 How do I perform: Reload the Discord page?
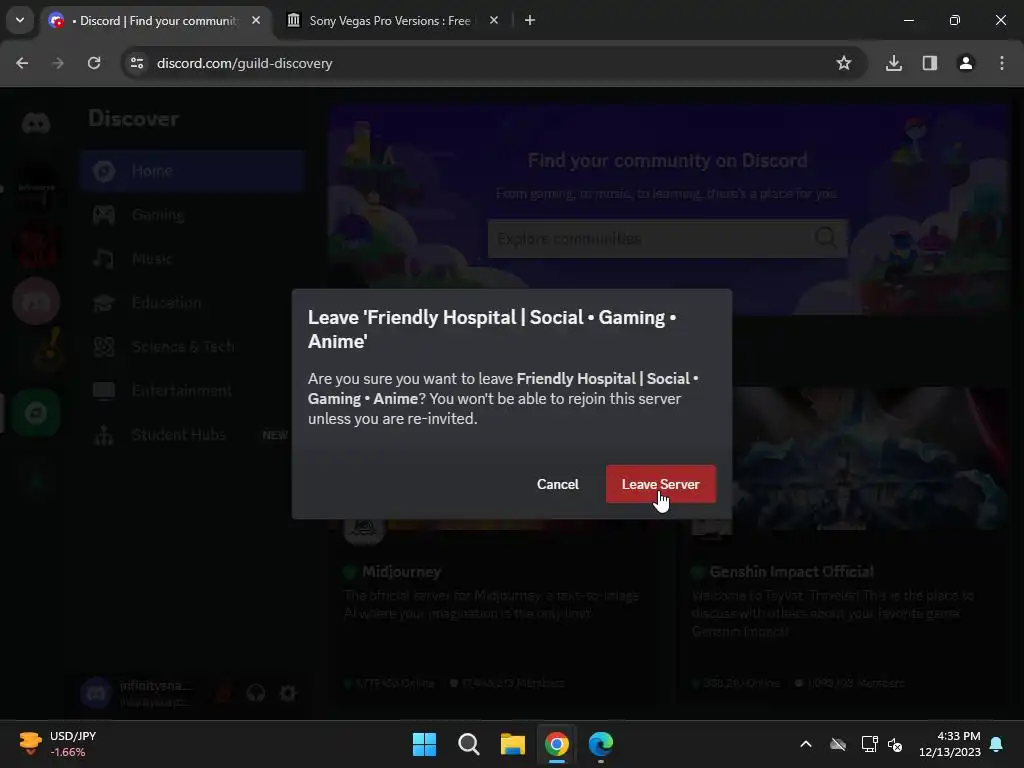coord(94,63)
